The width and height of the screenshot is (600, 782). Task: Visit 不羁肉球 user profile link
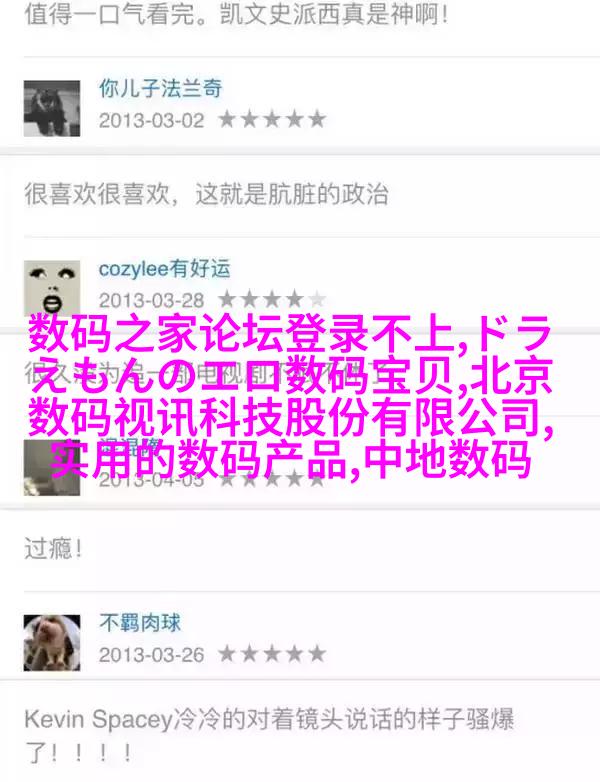(x=140, y=623)
